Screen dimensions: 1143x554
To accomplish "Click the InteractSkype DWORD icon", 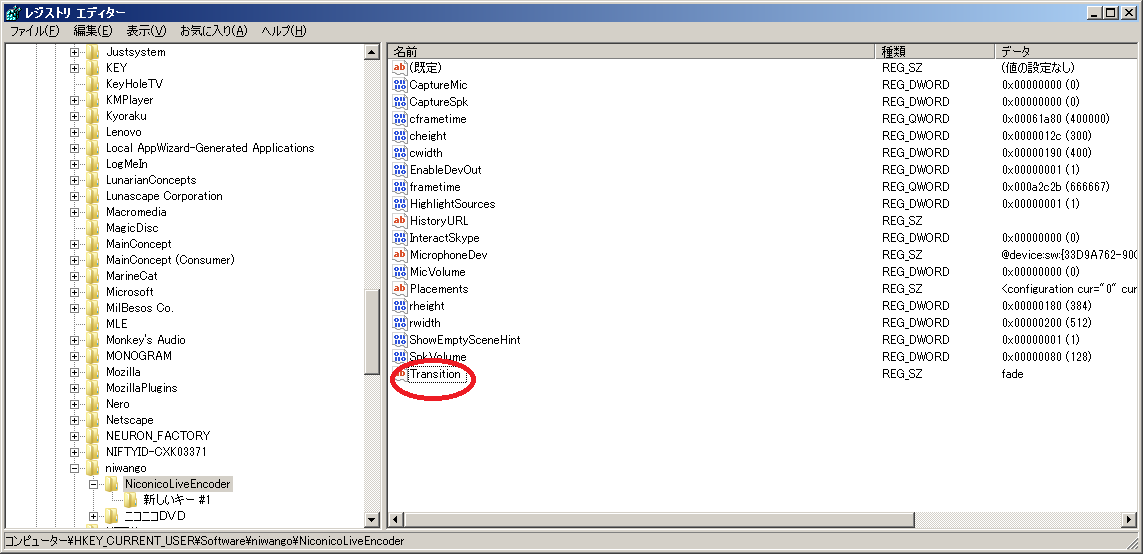I will click(x=399, y=238).
